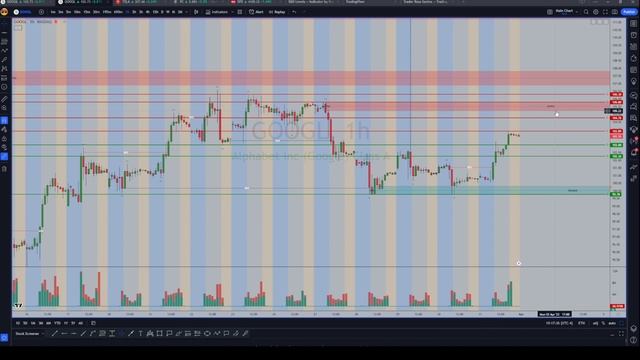Take a chart snapshot with camera icon
This screenshot has width=640, height=360.
coord(615,12)
